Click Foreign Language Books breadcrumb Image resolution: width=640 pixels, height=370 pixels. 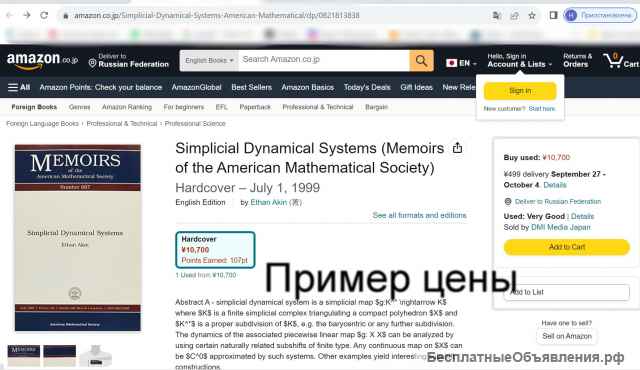(x=42, y=123)
